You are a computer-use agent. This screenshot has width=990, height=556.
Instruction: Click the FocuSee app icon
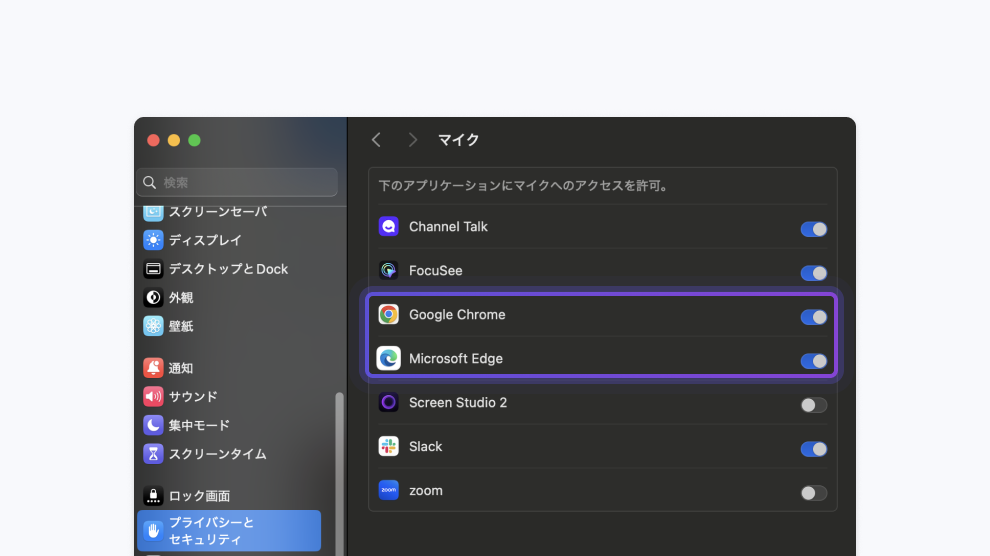click(x=389, y=271)
